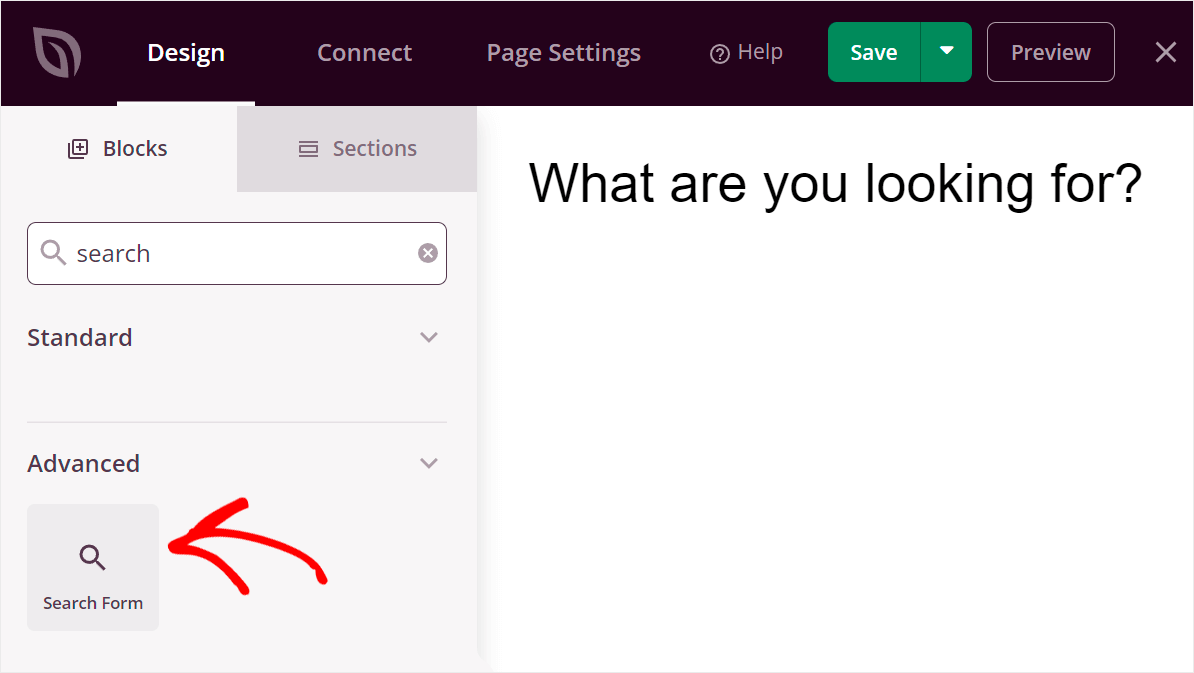Click the Standard section label
Screen dimensions: 1194x673
coord(80,337)
